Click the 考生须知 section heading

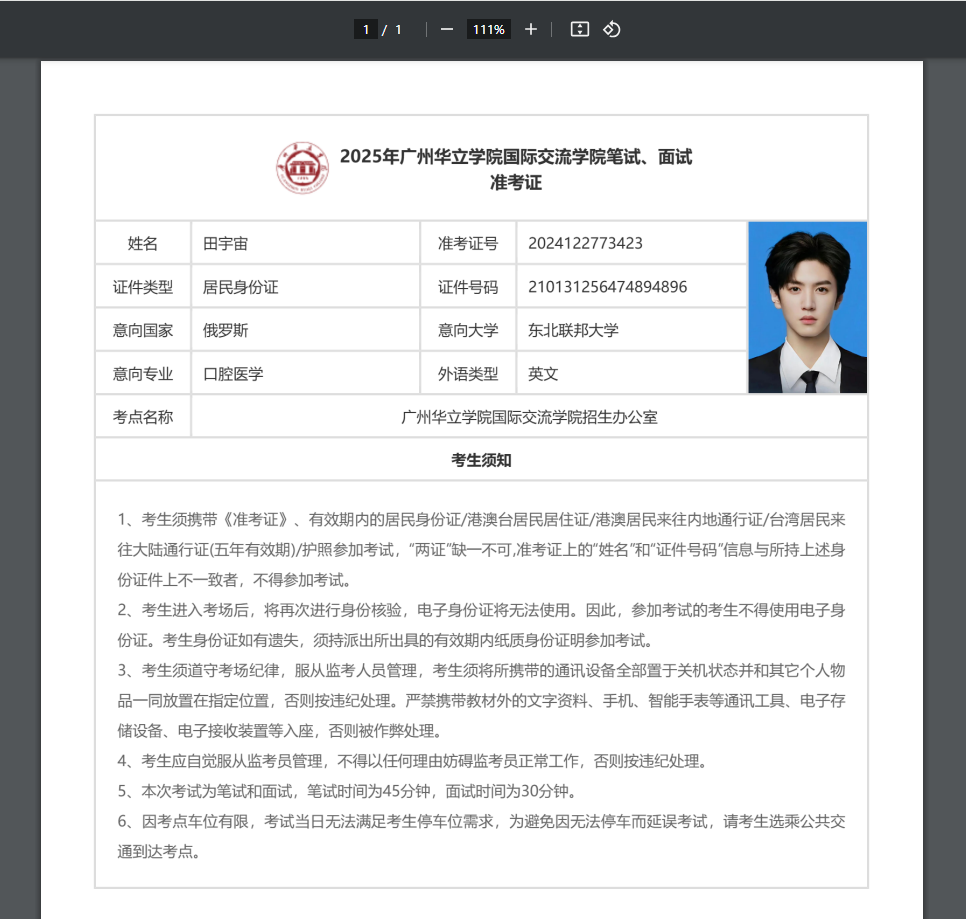click(x=481, y=460)
